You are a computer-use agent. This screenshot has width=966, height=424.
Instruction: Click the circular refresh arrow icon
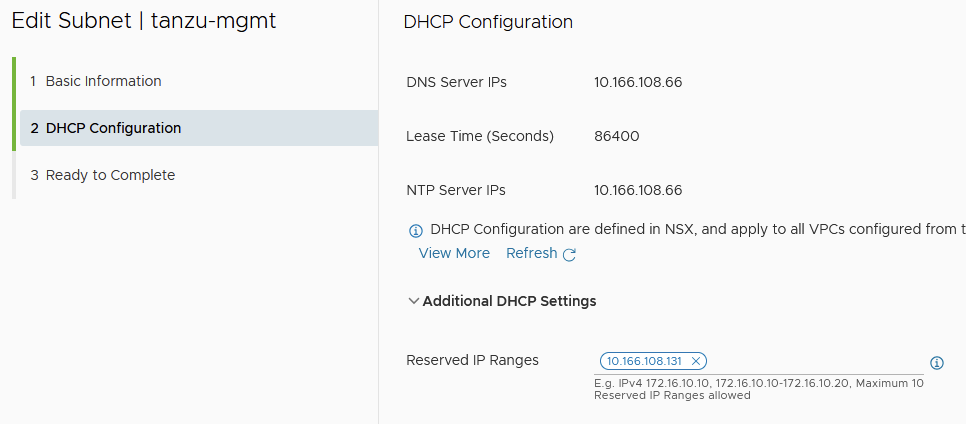click(569, 254)
